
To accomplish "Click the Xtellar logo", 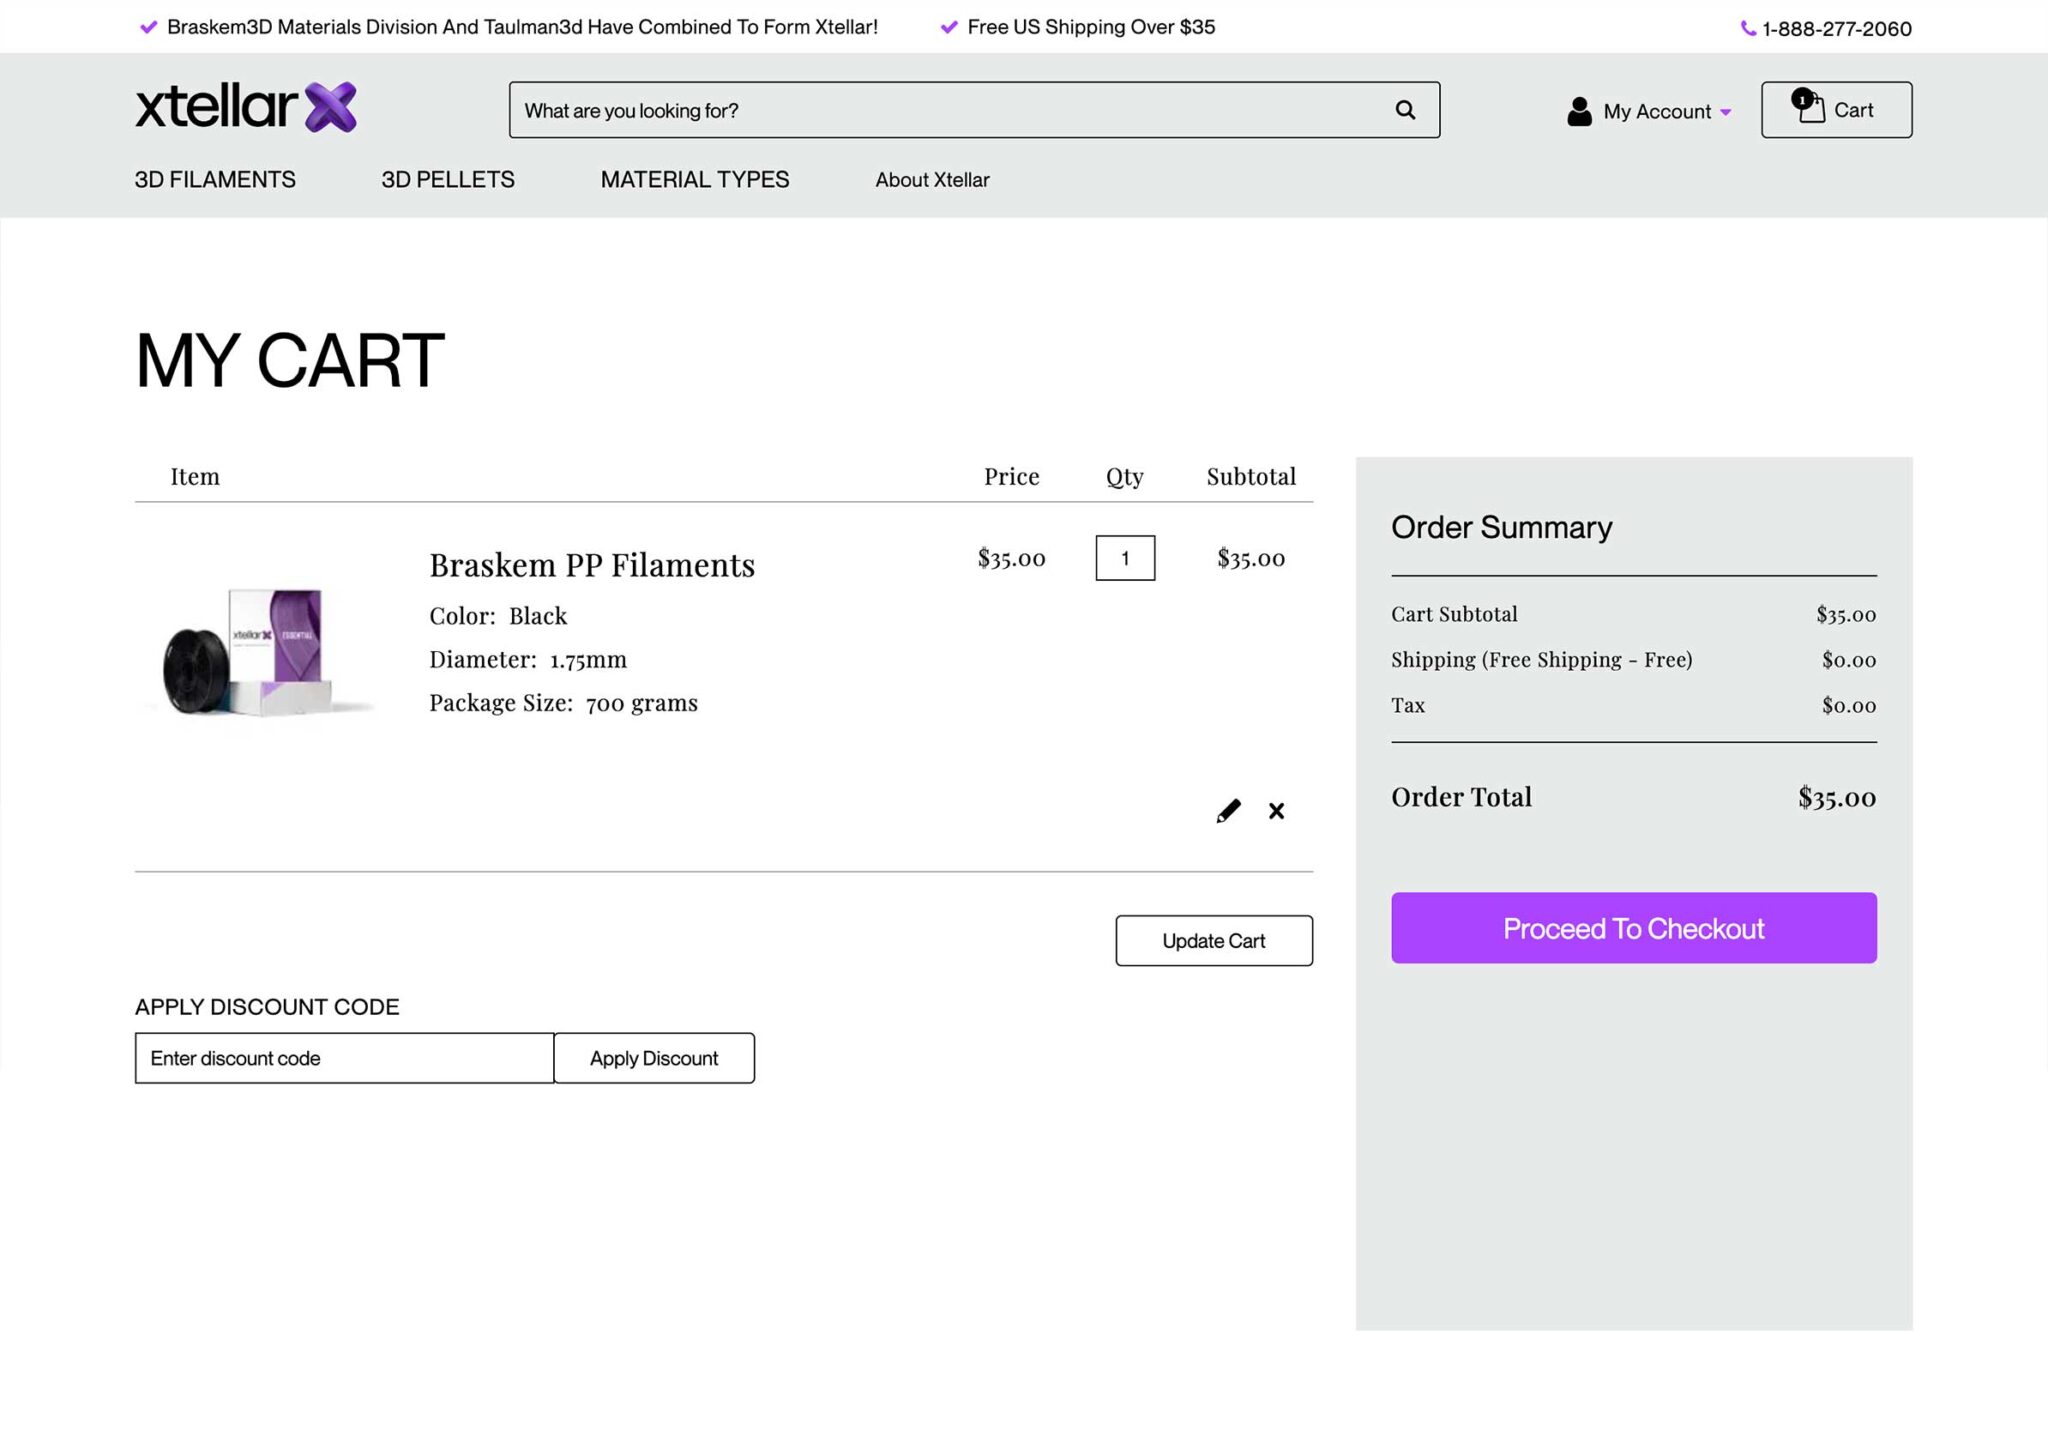I will click(246, 107).
